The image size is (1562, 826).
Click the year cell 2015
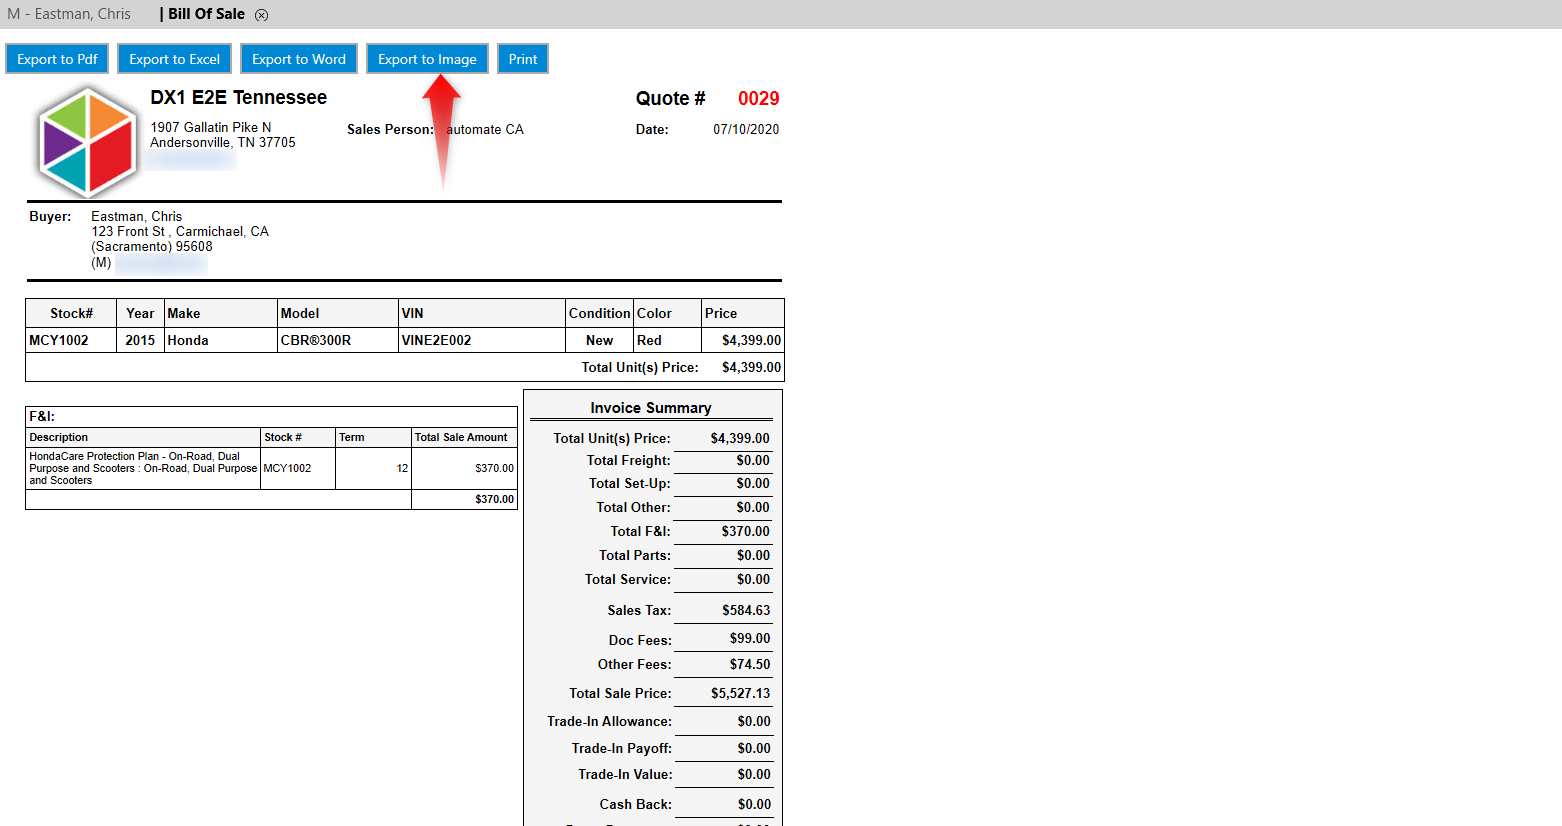coord(140,340)
